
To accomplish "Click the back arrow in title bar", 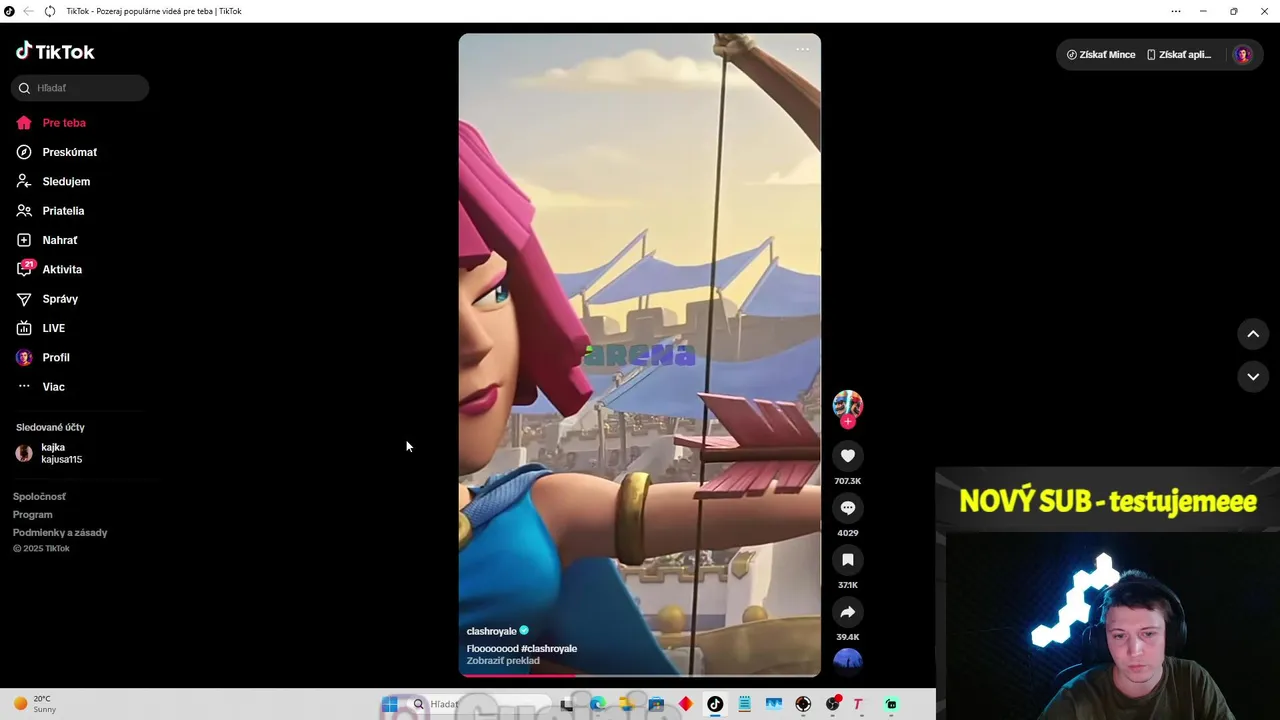I will (x=28, y=11).
